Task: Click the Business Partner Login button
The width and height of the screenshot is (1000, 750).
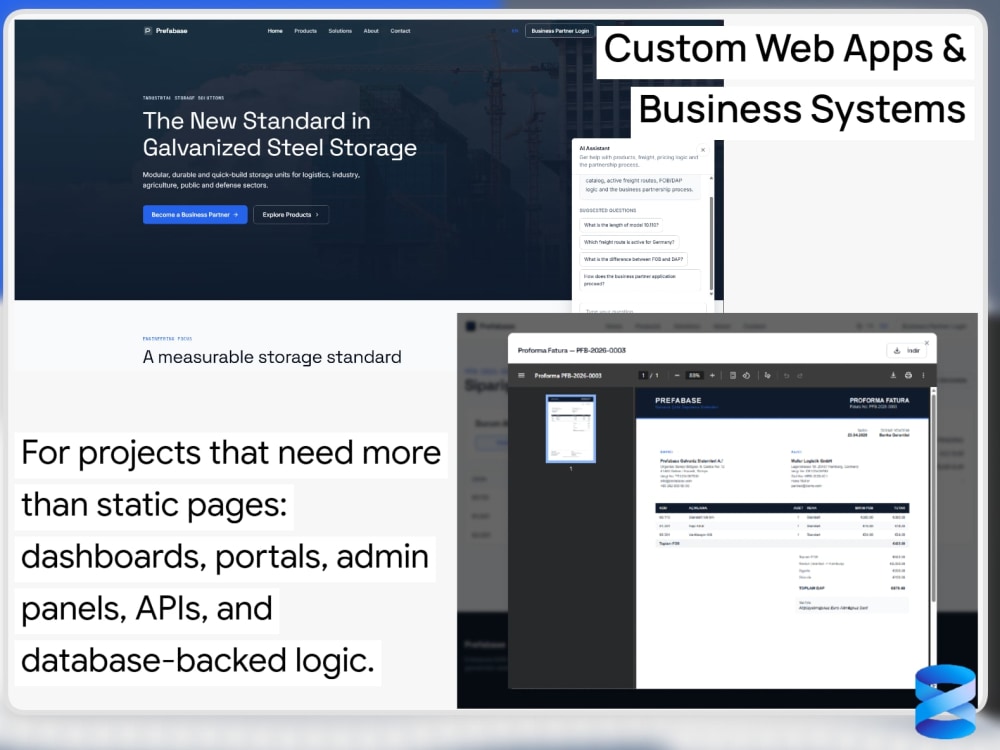Action: (560, 31)
